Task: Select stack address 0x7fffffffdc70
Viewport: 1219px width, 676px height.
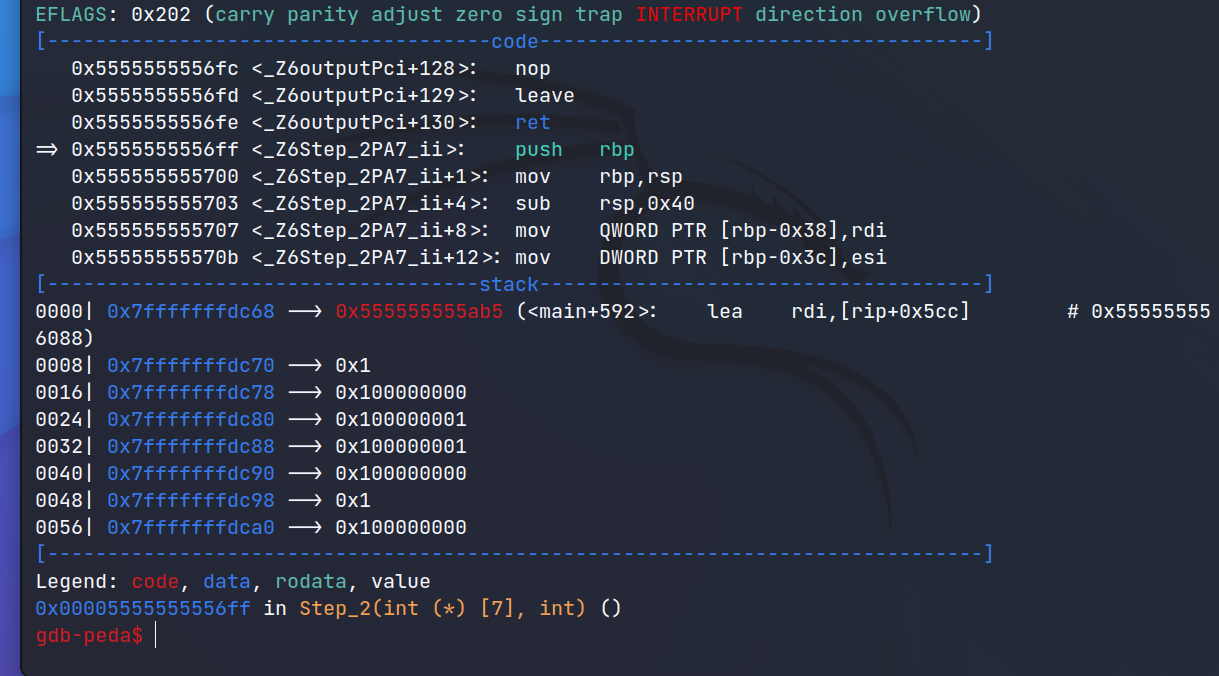Action: pos(191,366)
